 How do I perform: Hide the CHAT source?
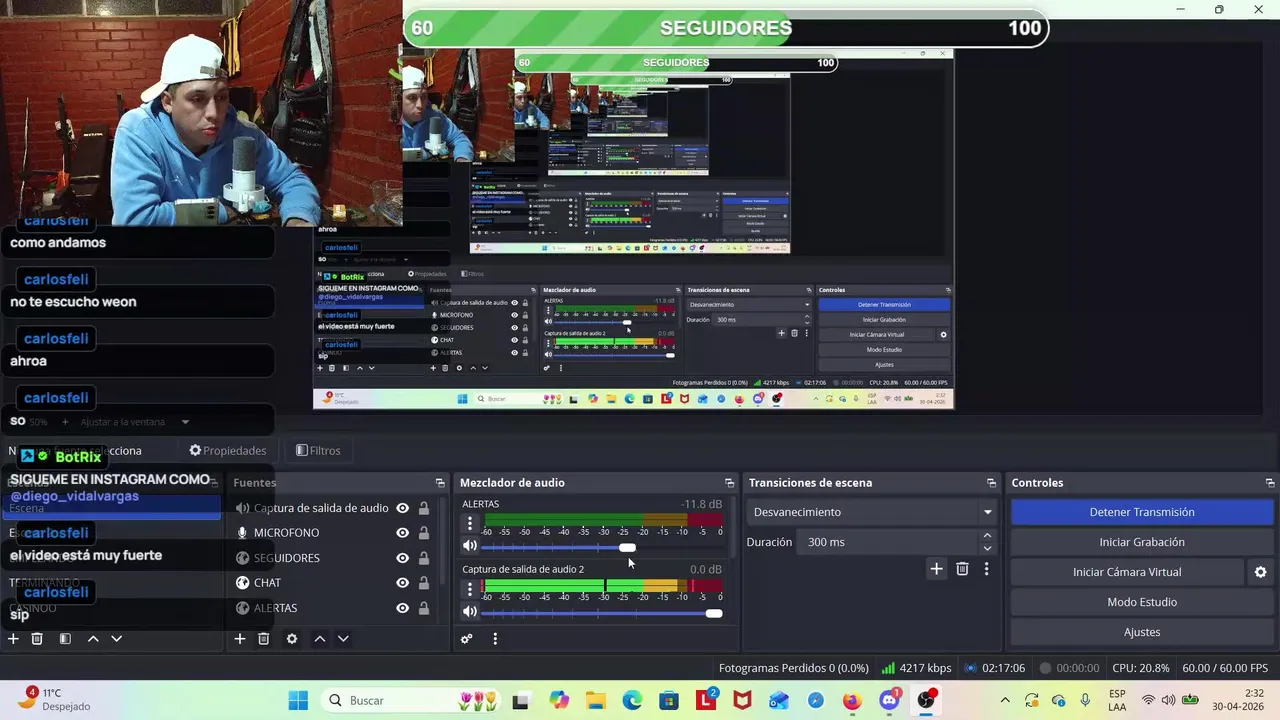pyautogui.click(x=402, y=583)
